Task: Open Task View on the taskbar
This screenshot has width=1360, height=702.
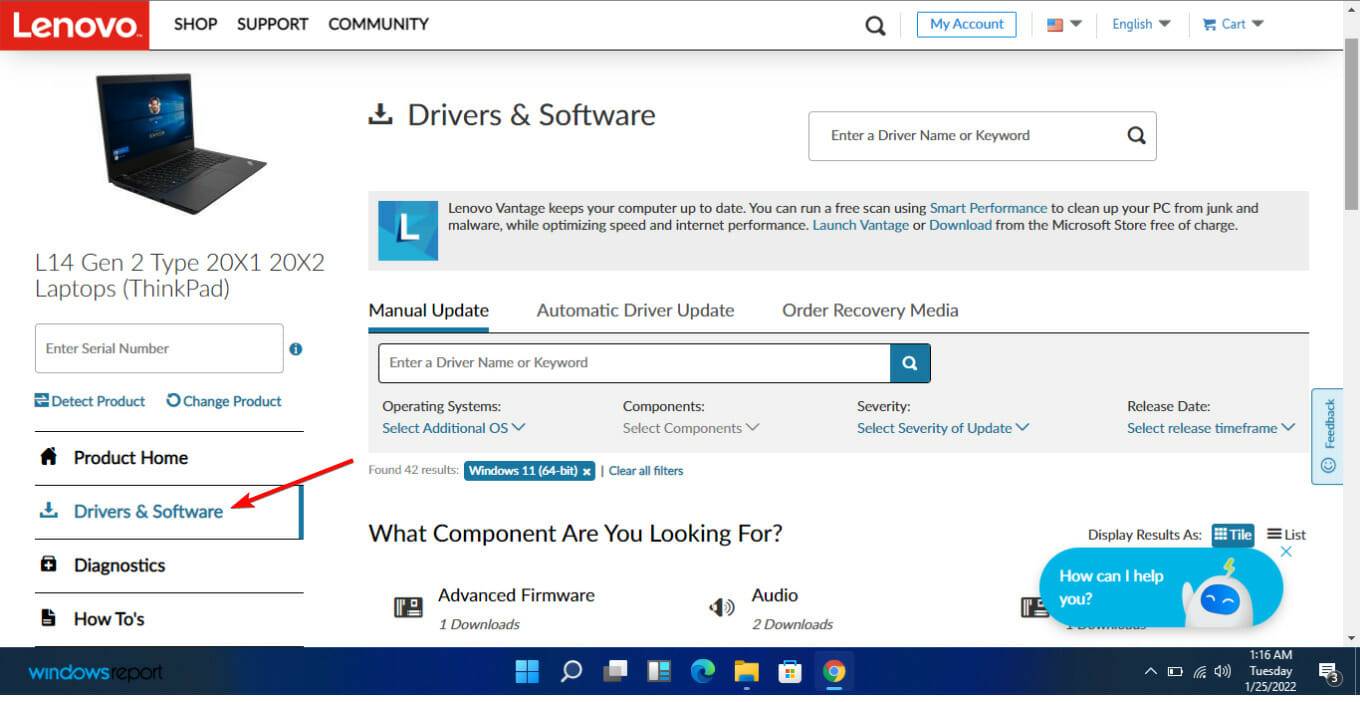Action: pyautogui.click(x=615, y=671)
